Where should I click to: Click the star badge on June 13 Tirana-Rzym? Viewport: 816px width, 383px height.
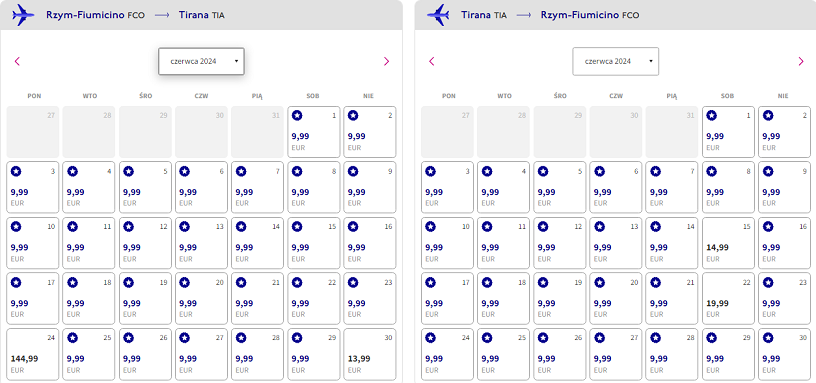[x=600, y=227]
